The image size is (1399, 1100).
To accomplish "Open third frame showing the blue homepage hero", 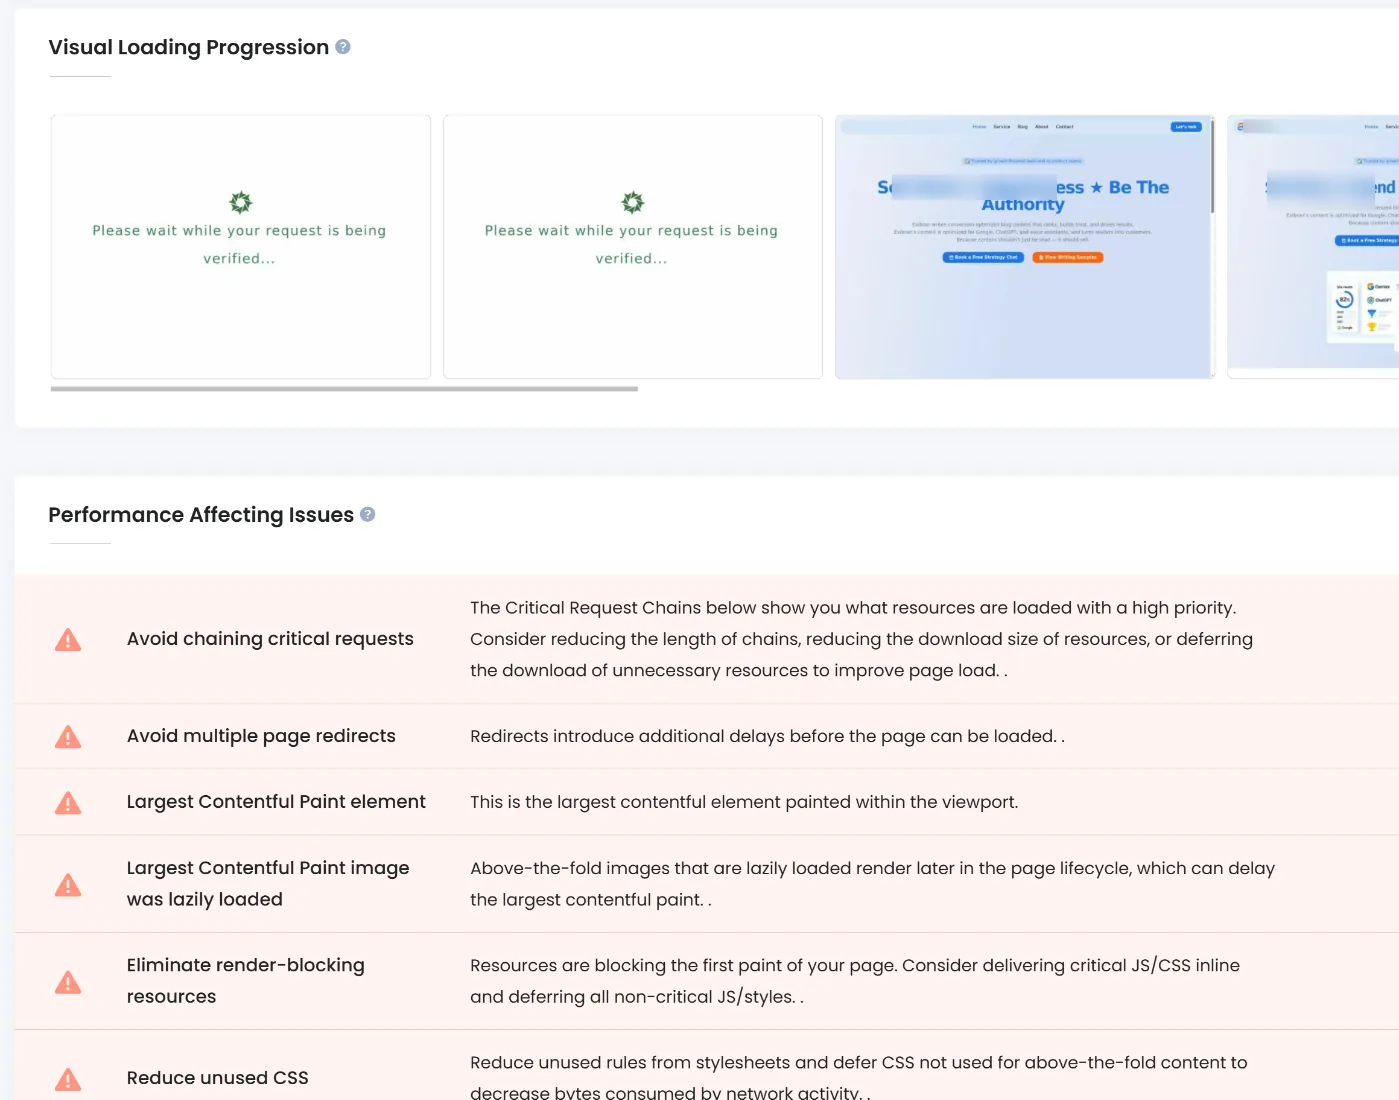I will [1024, 246].
